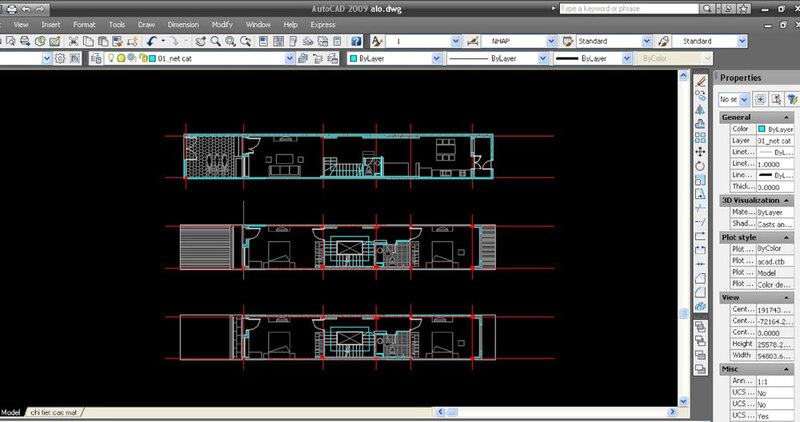Undo the last action with arrow icon
This screenshot has height=422, width=800.
point(152,41)
